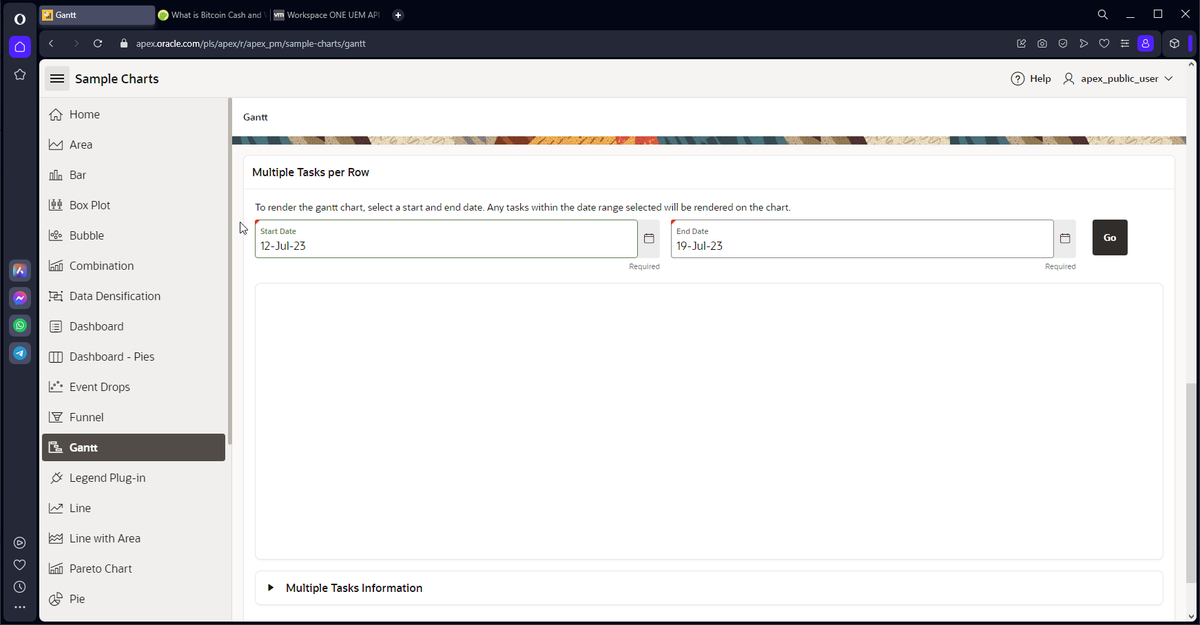This screenshot has width=1200, height=625.
Task: Open the Area chart page
Action: coord(135,145)
